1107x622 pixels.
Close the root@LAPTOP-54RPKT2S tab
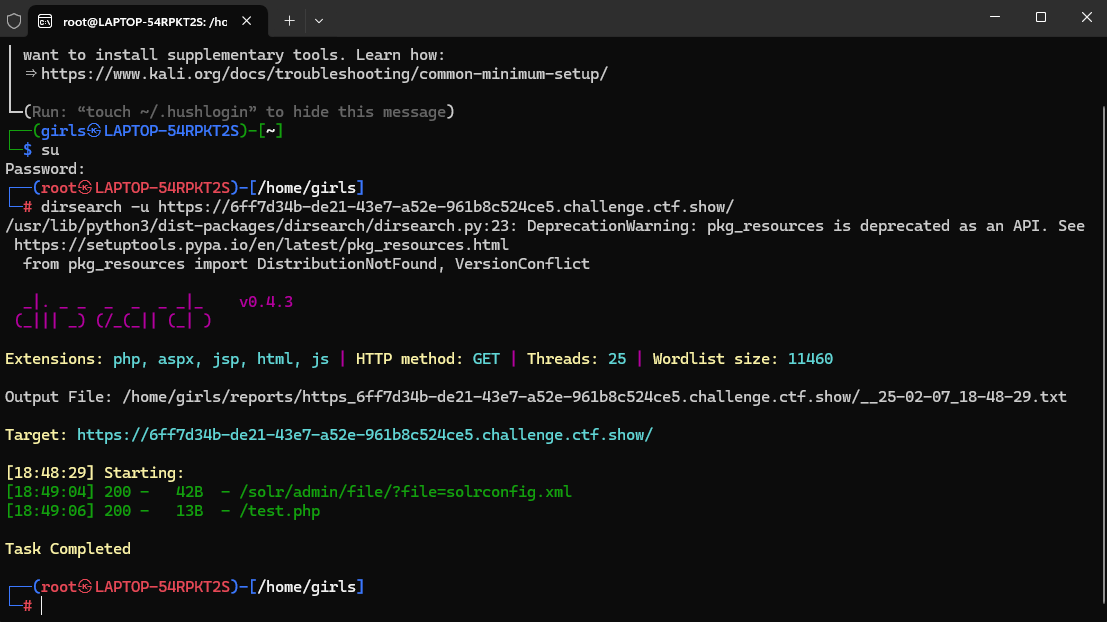click(247, 20)
